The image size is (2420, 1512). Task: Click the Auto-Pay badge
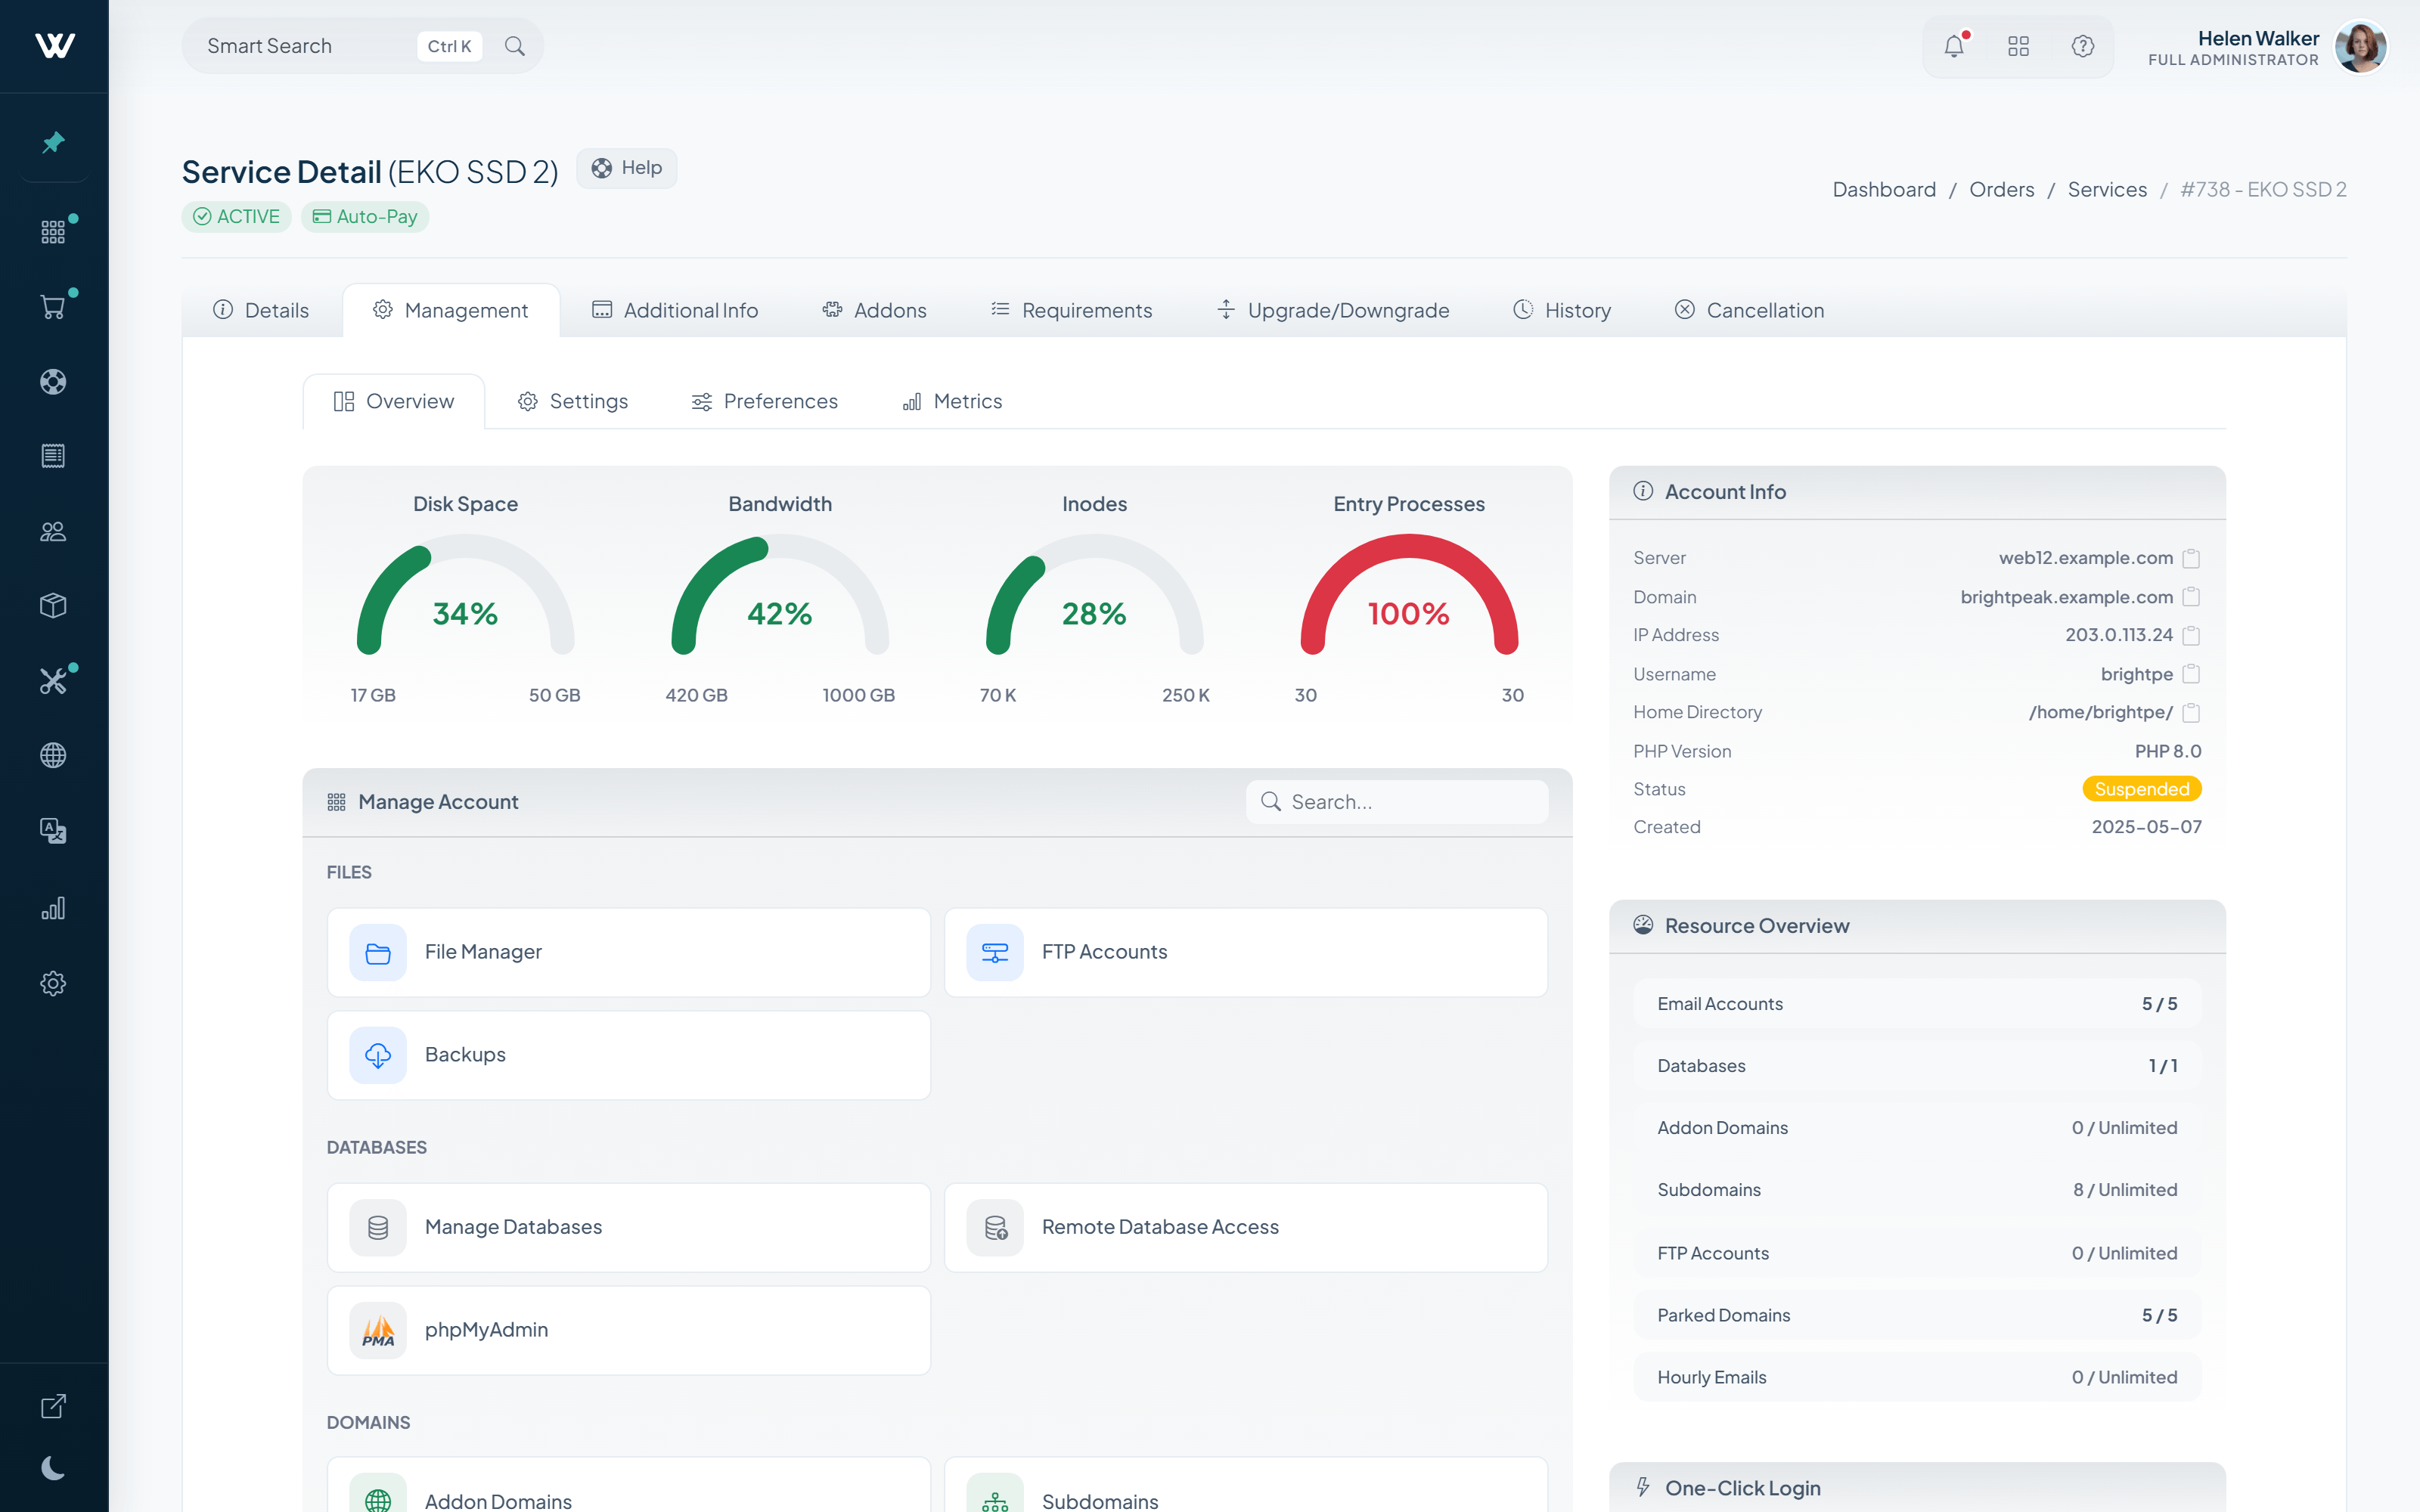365,217
